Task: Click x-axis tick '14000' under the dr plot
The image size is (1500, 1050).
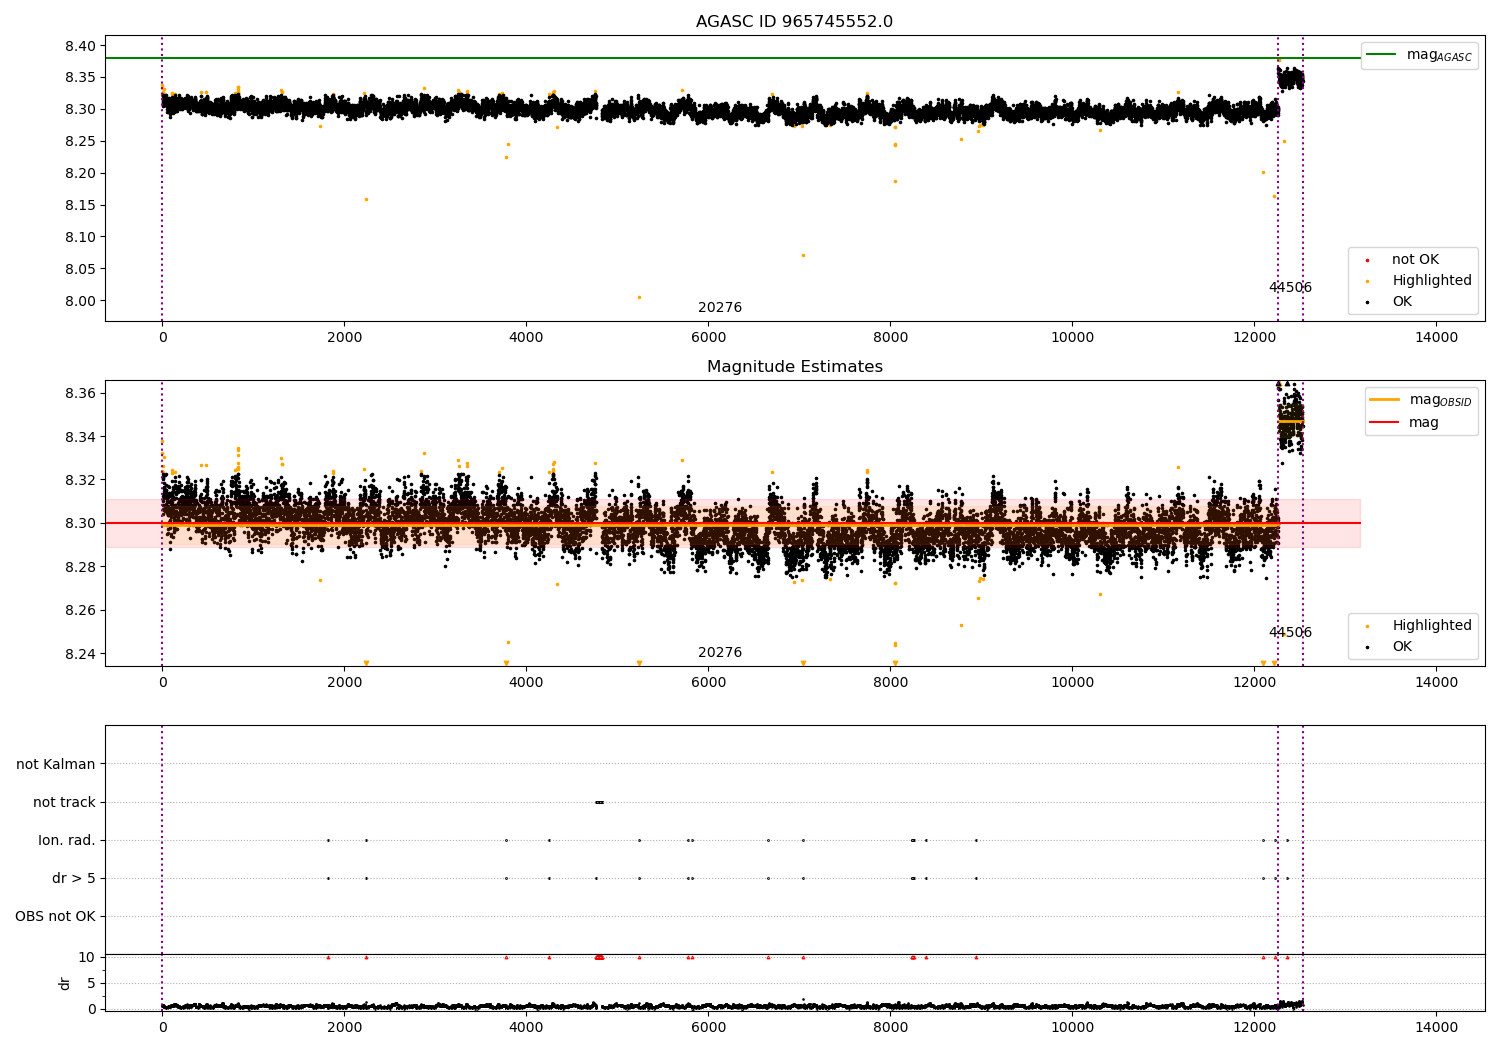Action: pyautogui.click(x=1437, y=1027)
